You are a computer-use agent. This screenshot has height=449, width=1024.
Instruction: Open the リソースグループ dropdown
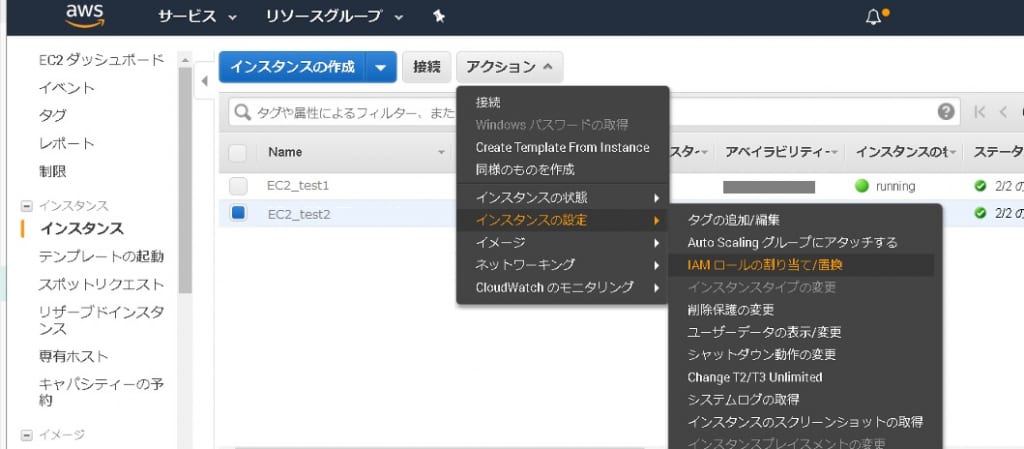tap(334, 17)
